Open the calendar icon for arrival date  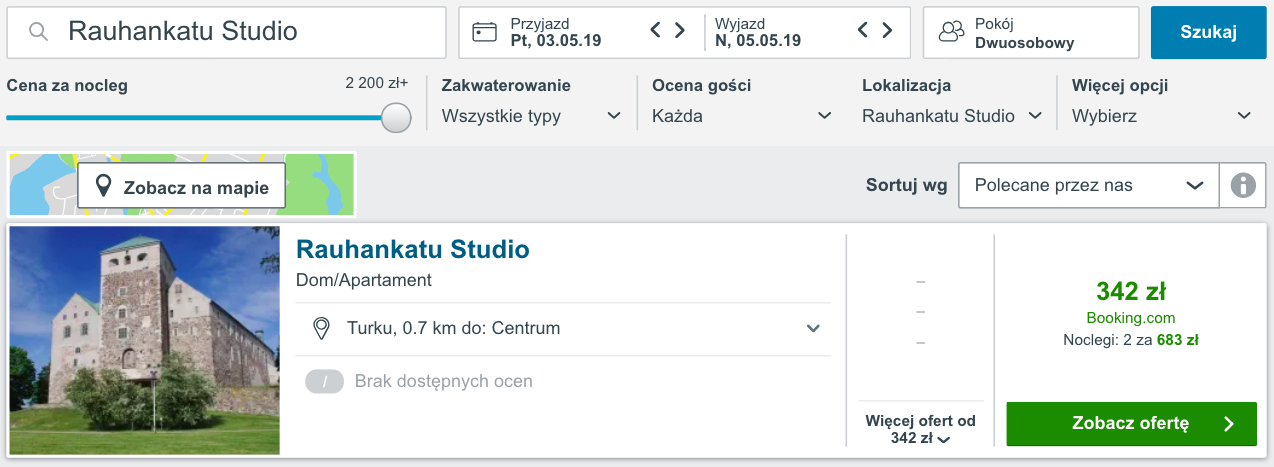click(485, 32)
